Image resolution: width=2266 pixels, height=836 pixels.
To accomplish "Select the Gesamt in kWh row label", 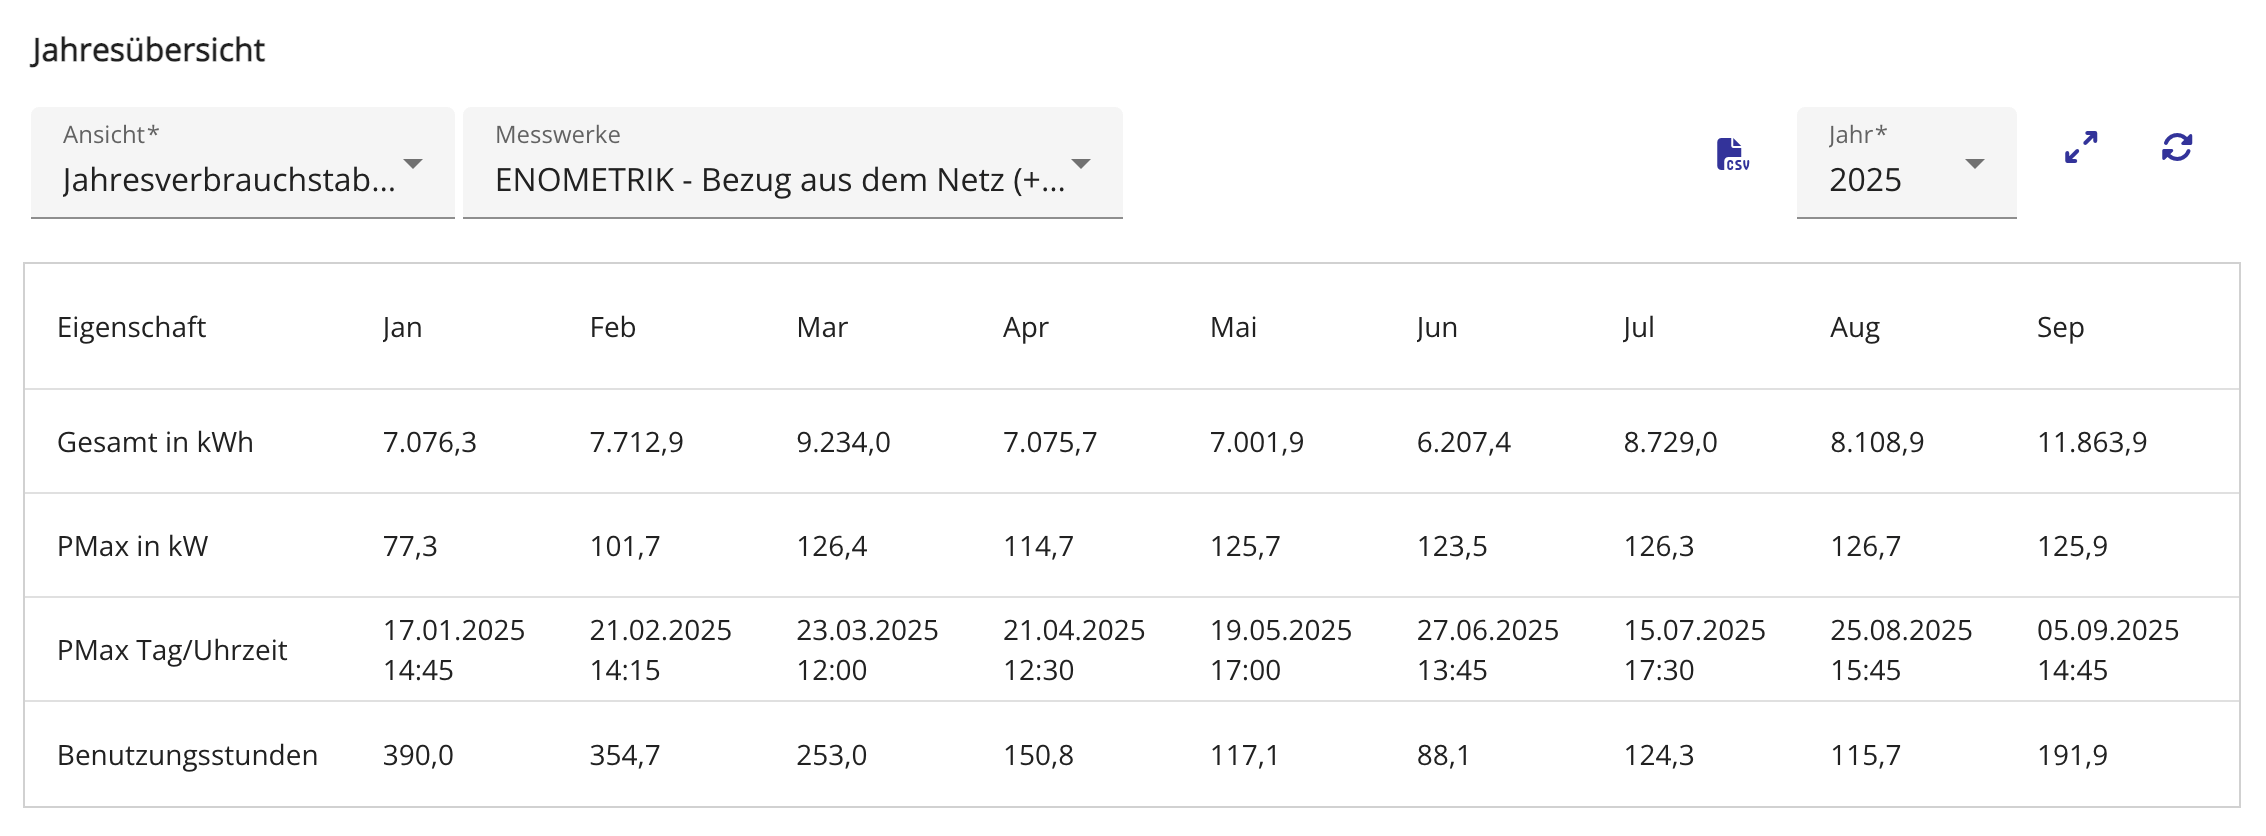I will [155, 441].
